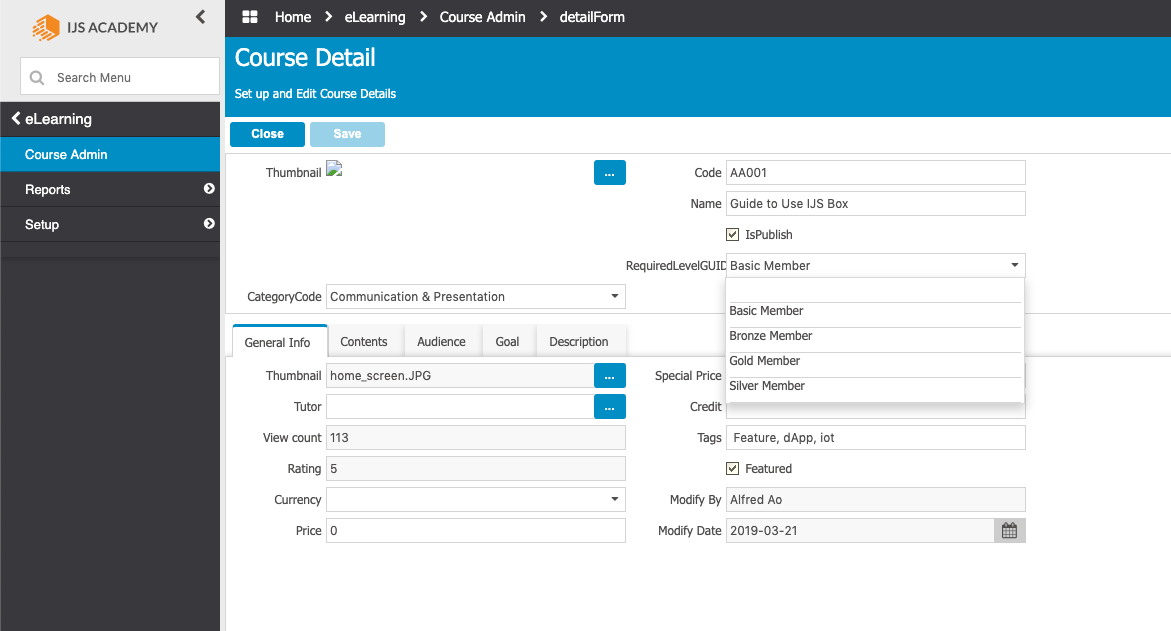Click the grid apps icon in breadcrumb
The height and width of the screenshot is (631, 1171).
250,17
